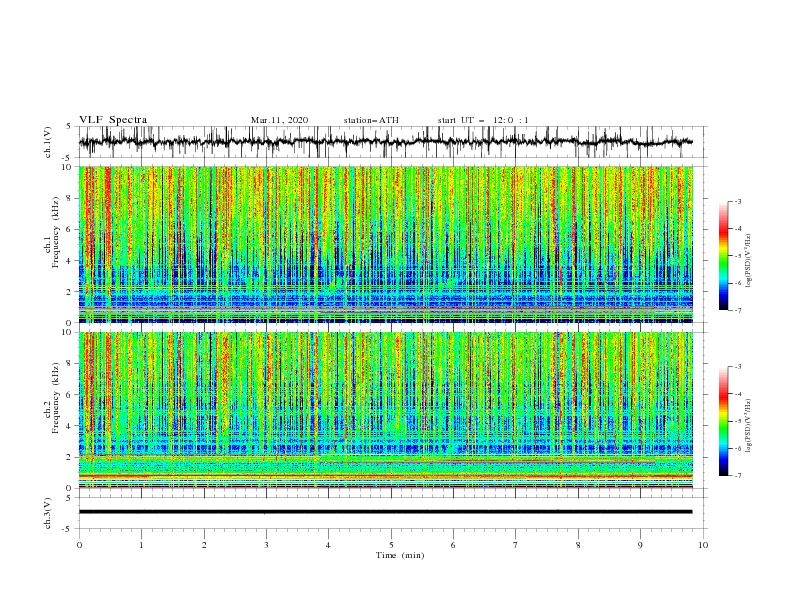This screenshot has height=612, width=792.
Task: Click time axis tick label "7"
Action: 516,545
